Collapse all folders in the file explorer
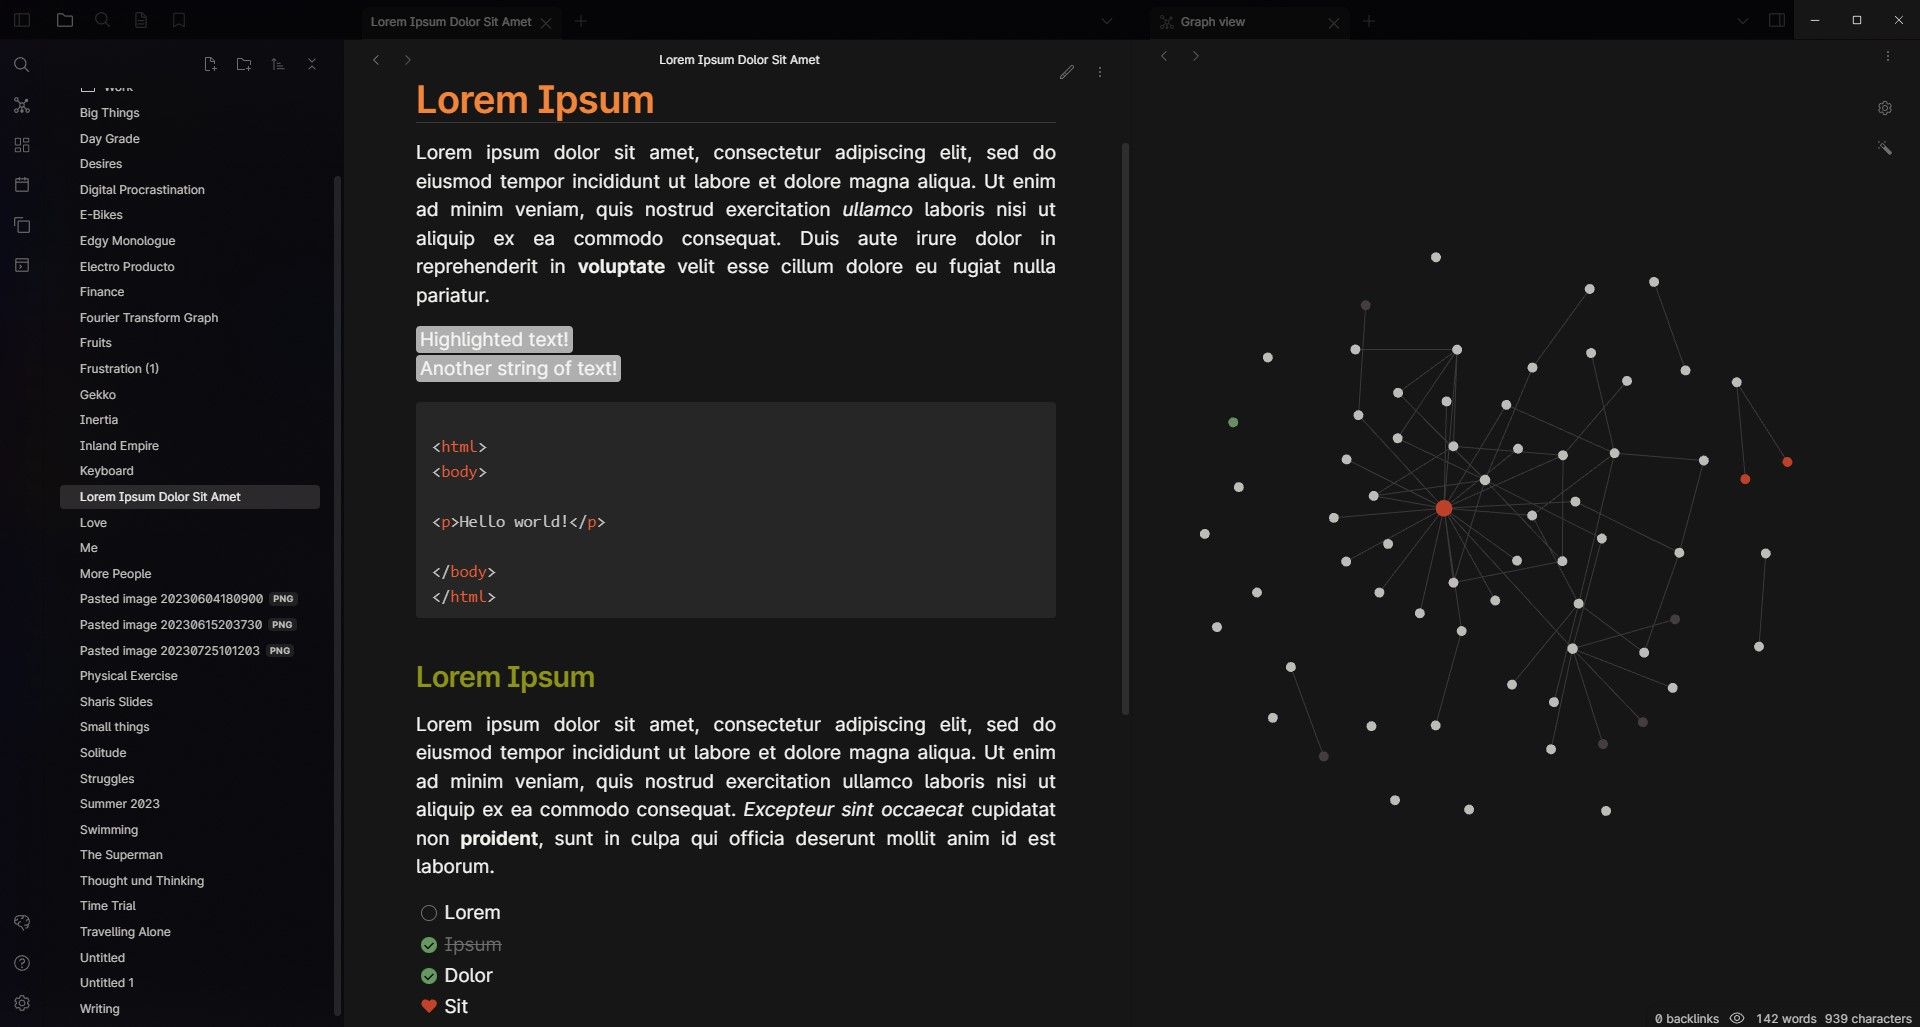 pos(312,63)
